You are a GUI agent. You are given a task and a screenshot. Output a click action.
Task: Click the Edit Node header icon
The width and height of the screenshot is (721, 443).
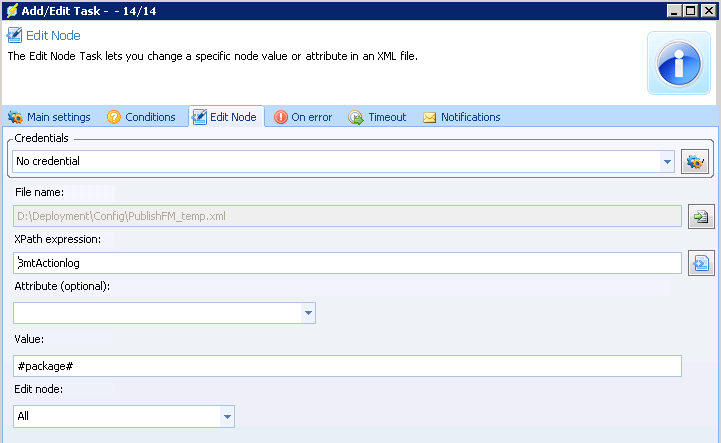click(x=15, y=35)
